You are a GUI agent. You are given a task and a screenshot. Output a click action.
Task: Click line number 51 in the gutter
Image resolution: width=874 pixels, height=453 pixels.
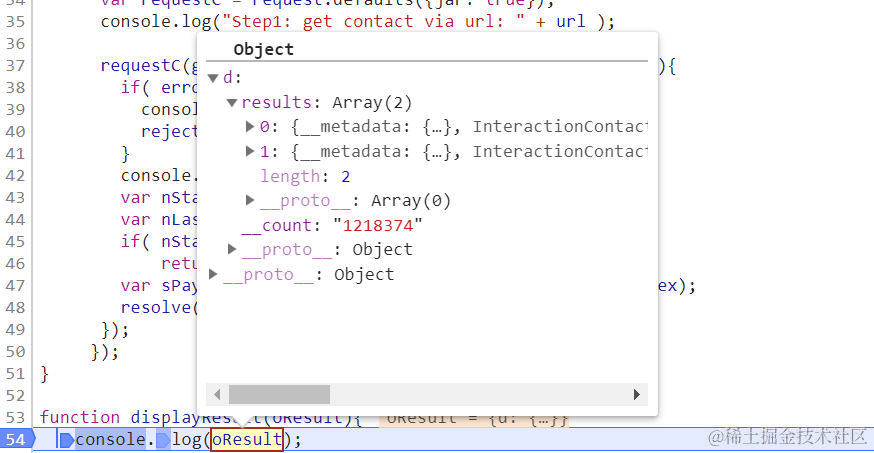point(16,373)
